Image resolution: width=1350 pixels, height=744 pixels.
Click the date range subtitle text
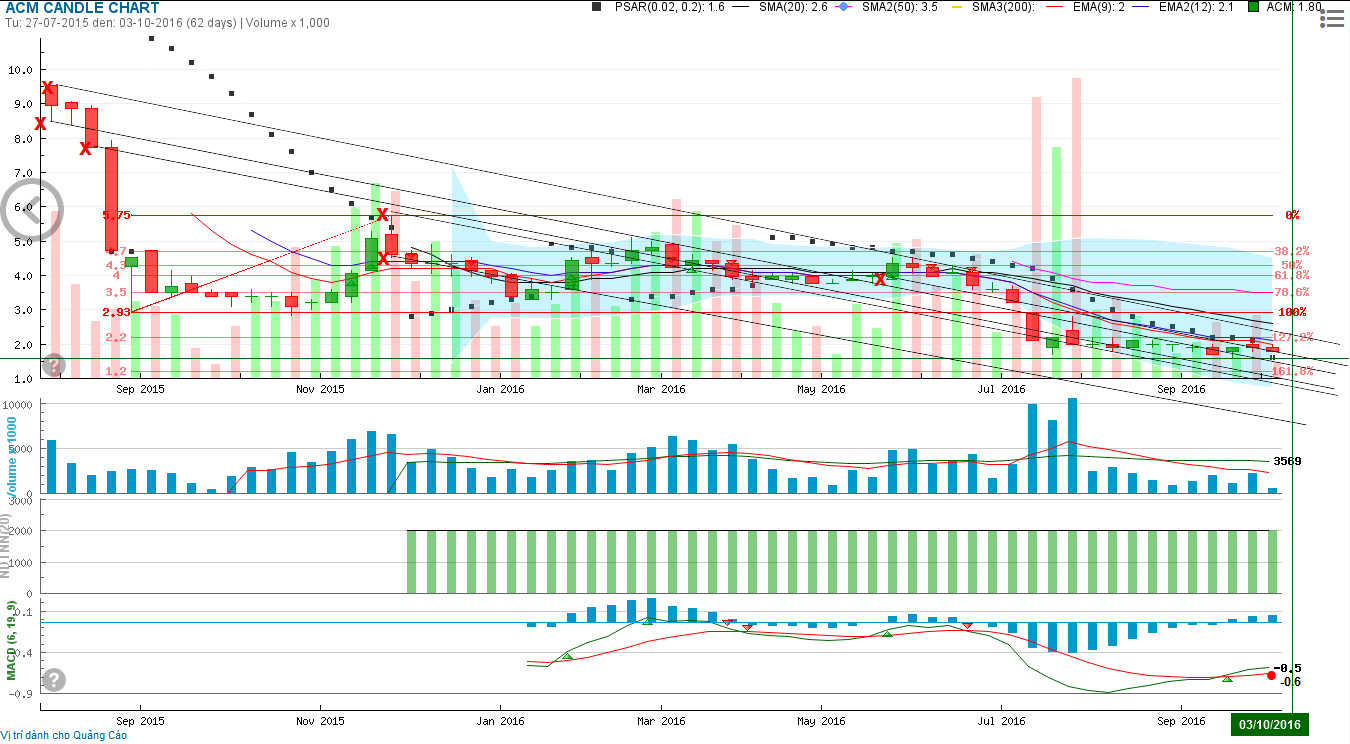(x=166, y=22)
